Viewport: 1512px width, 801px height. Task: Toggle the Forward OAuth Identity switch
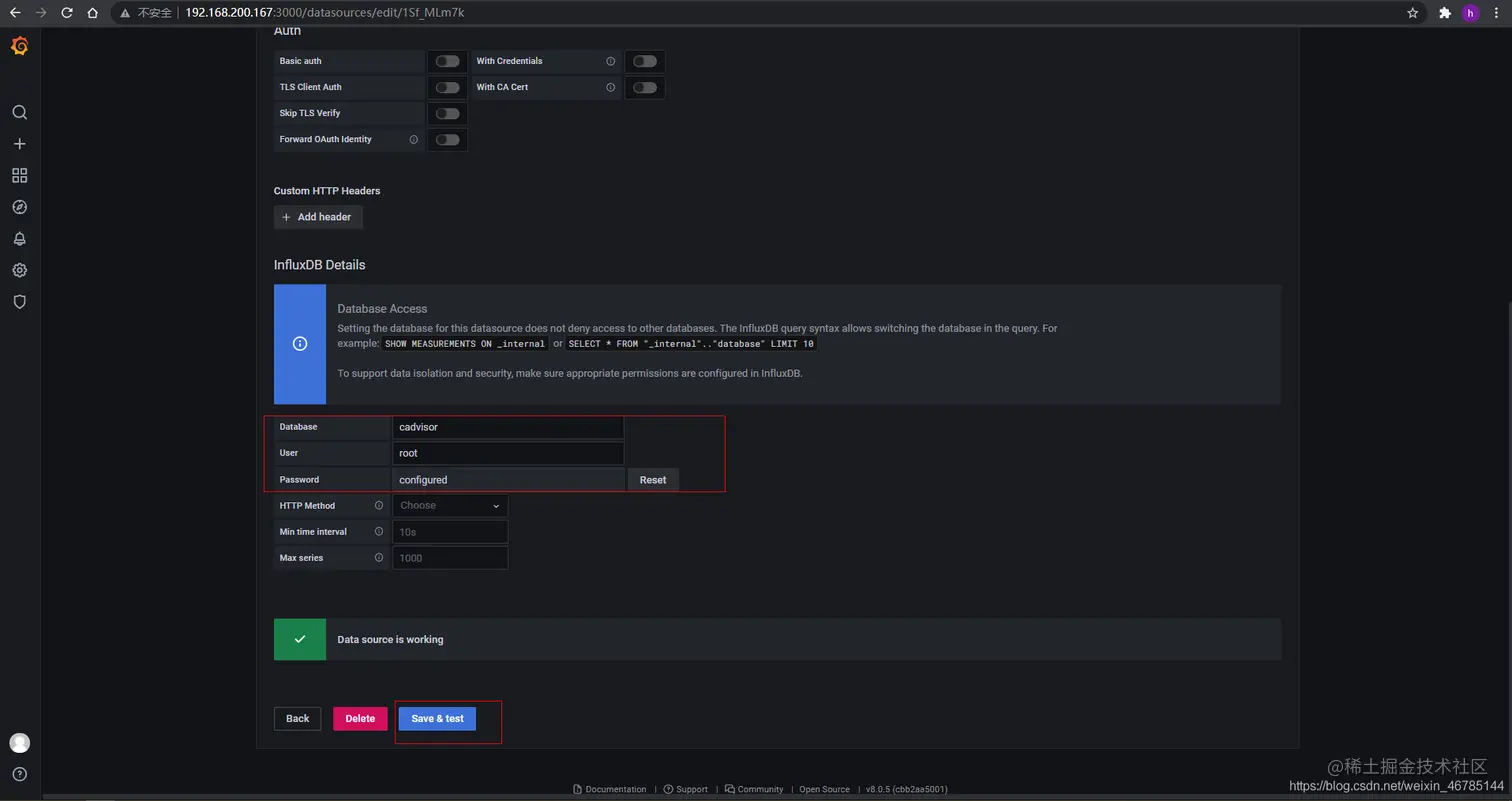coord(447,139)
